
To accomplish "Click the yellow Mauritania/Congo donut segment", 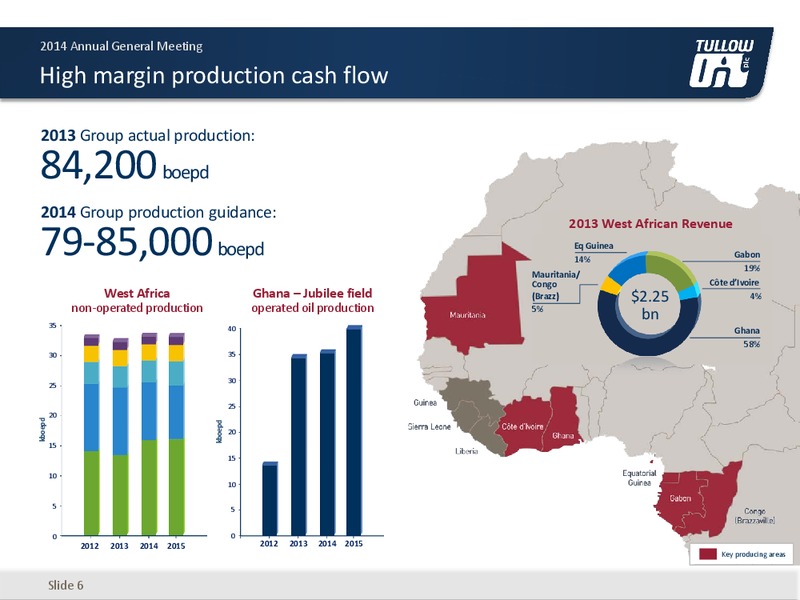I will [610, 285].
